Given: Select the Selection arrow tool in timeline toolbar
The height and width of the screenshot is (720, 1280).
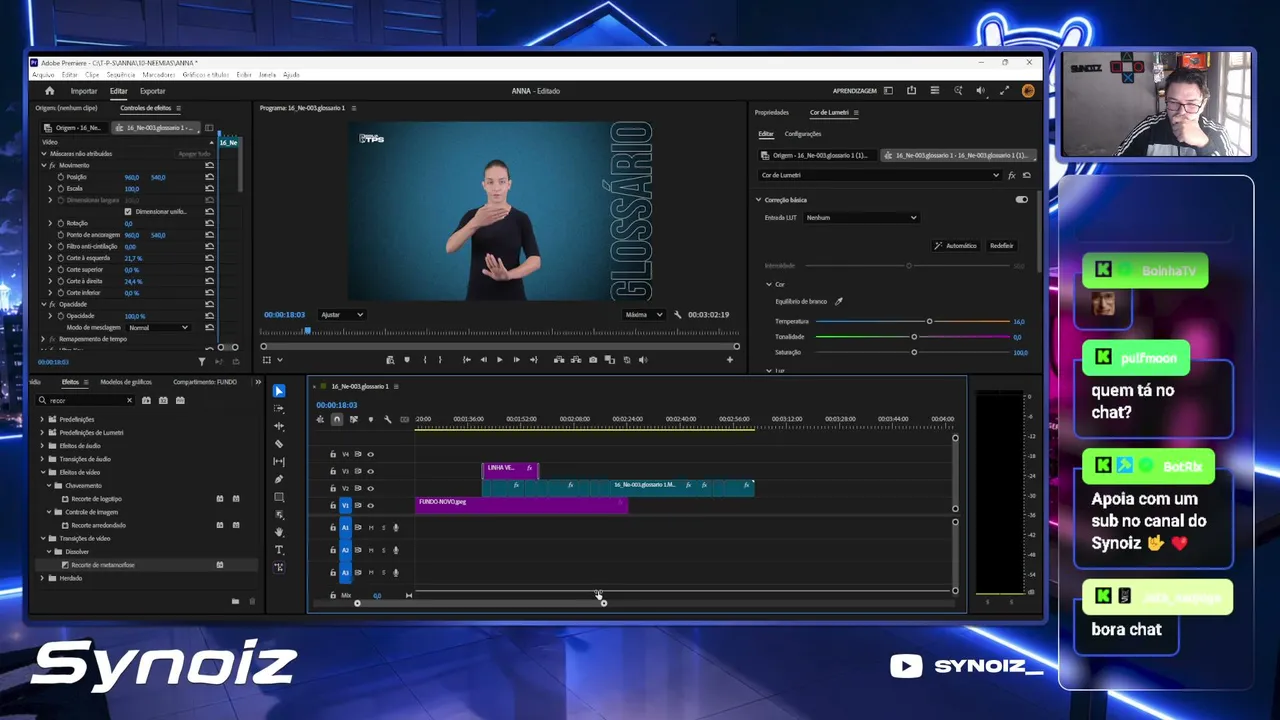Looking at the screenshot, I should 279,391.
